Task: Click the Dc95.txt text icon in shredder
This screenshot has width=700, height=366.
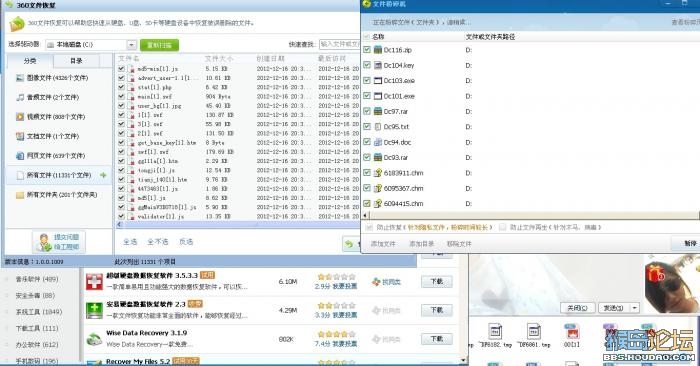Action: click(378, 127)
